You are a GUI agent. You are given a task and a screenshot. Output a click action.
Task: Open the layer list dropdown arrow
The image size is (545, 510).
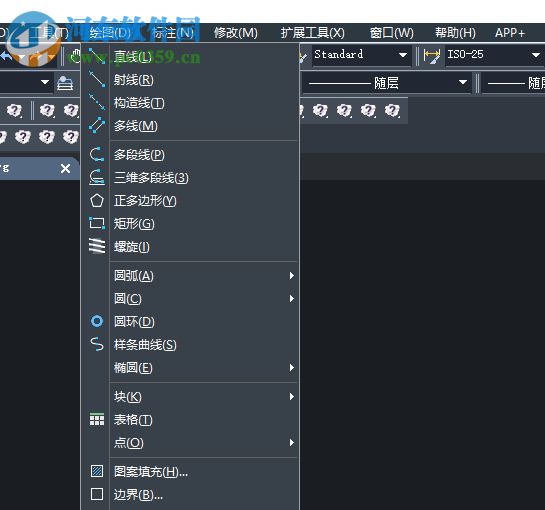[45, 82]
